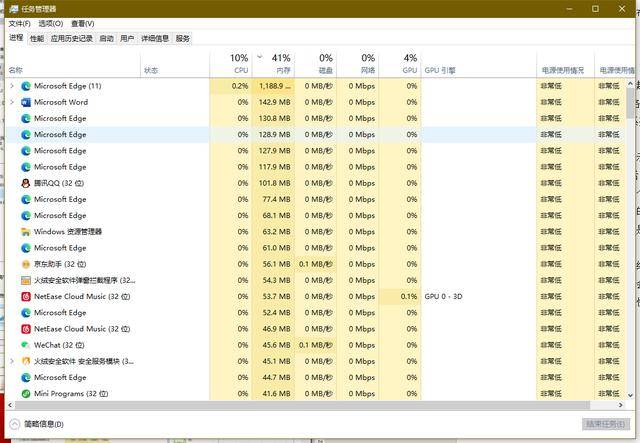Expand the Microsoft Edge (11) process group
Image resolution: width=640 pixels, height=443 pixels.
pos(12,86)
